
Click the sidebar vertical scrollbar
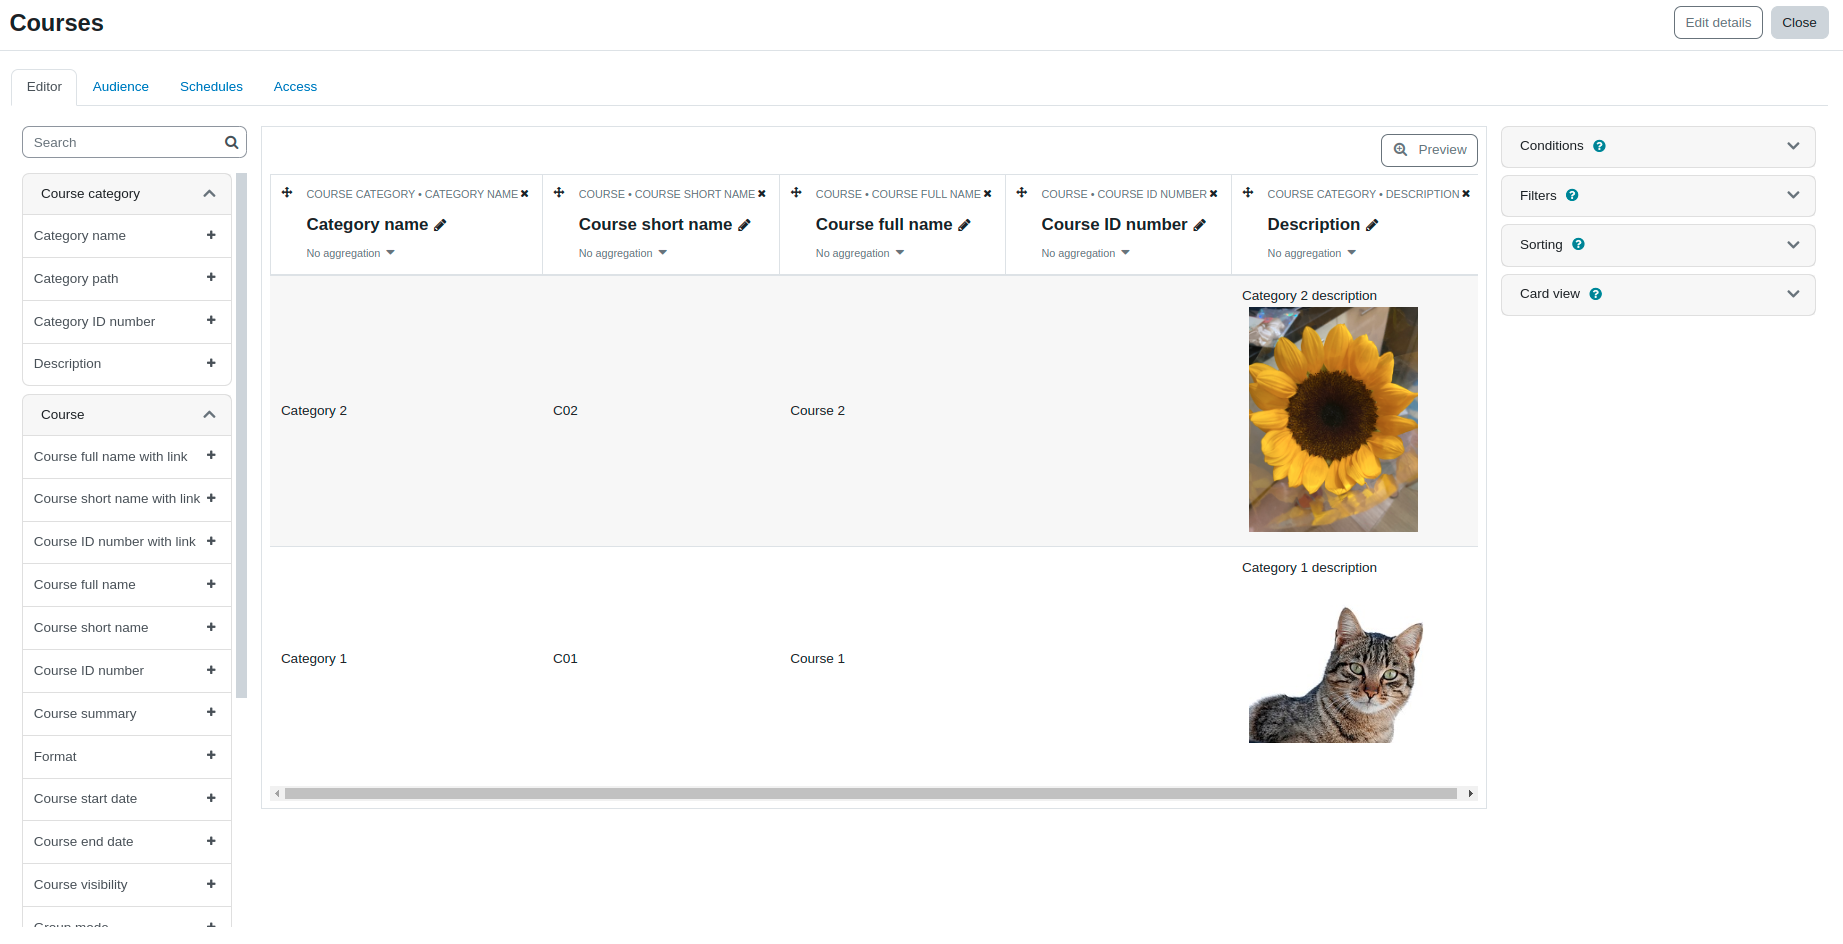tap(241, 435)
